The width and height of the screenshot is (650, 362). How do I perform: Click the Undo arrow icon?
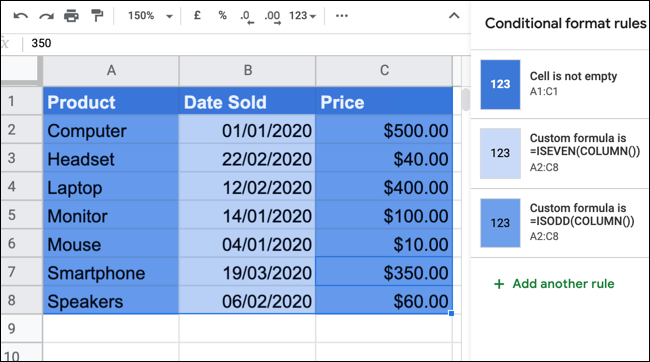[20, 16]
